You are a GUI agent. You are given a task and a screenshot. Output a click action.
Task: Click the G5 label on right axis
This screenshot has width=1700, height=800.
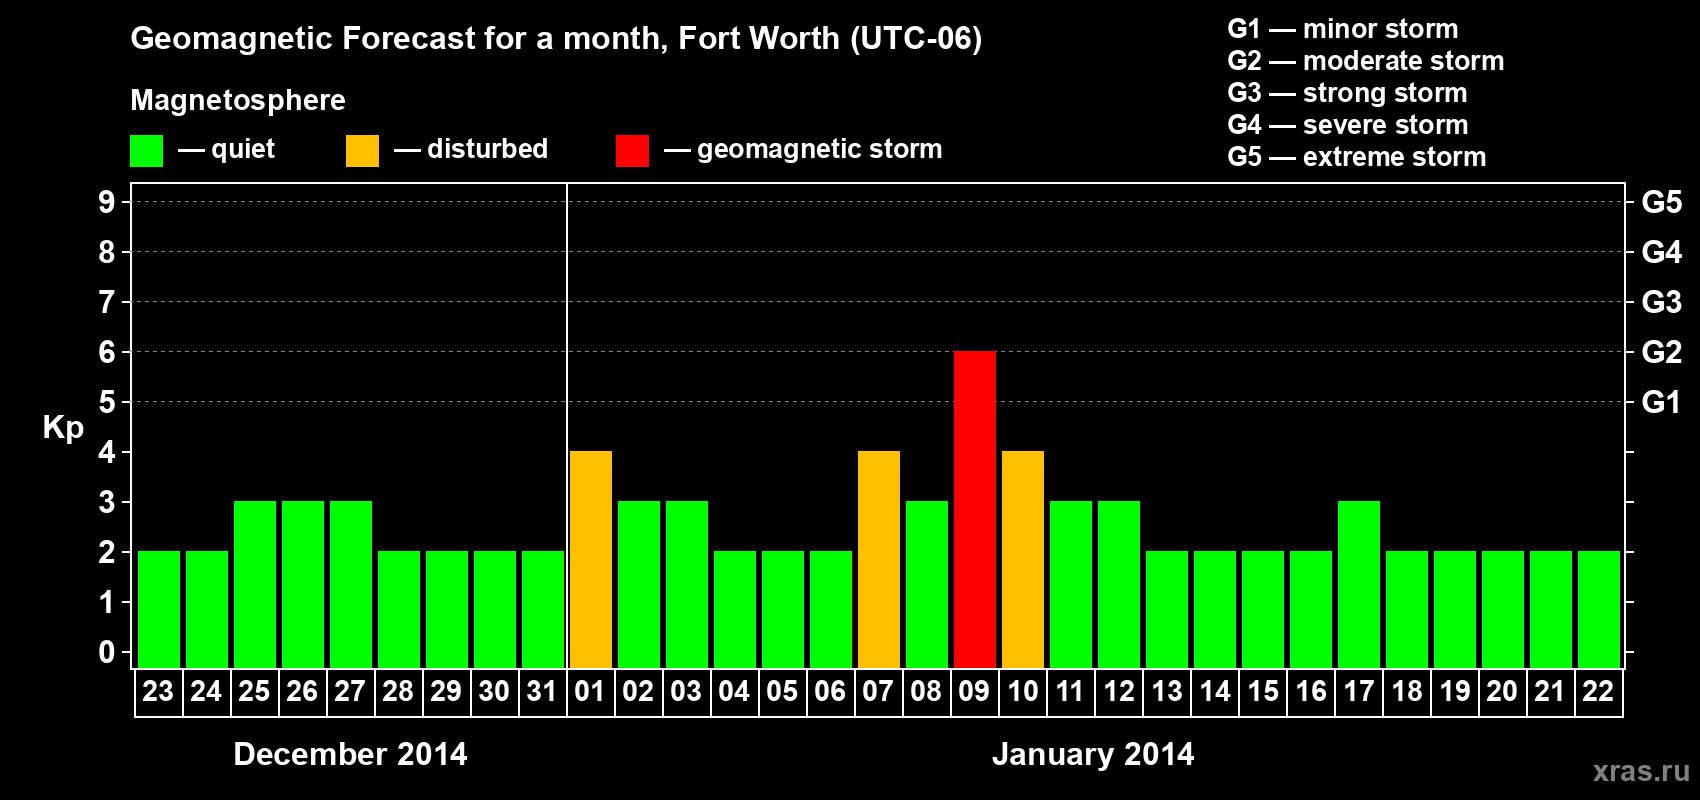[1662, 202]
